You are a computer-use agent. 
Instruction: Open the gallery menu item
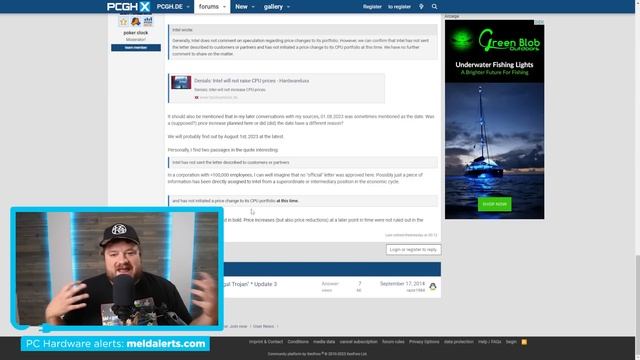click(x=273, y=7)
